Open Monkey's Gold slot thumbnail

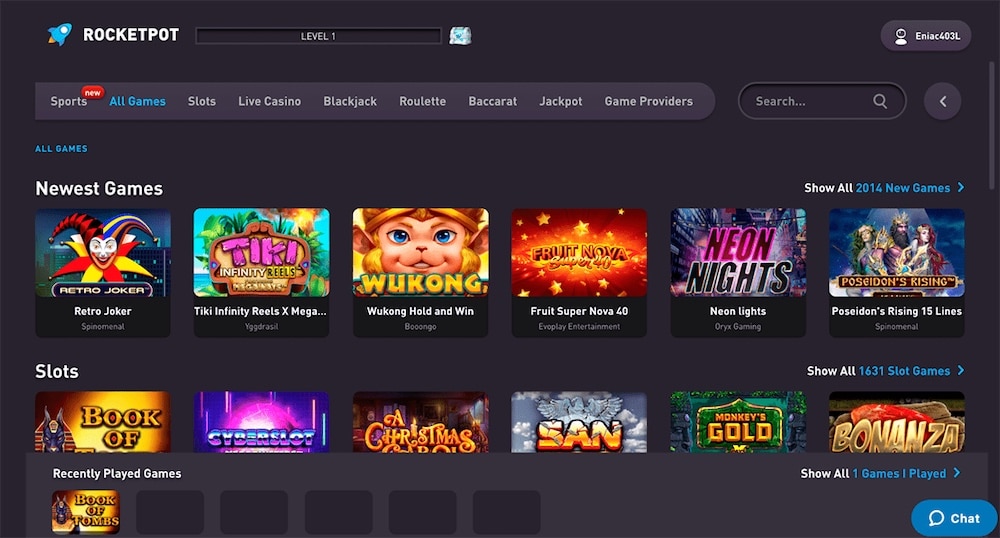coord(738,422)
